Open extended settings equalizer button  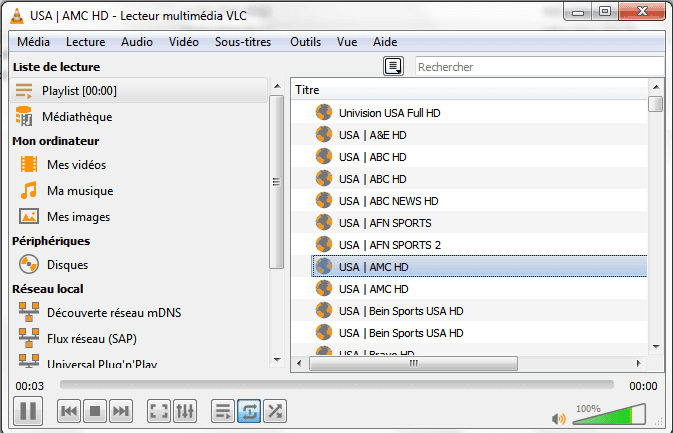(185, 411)
